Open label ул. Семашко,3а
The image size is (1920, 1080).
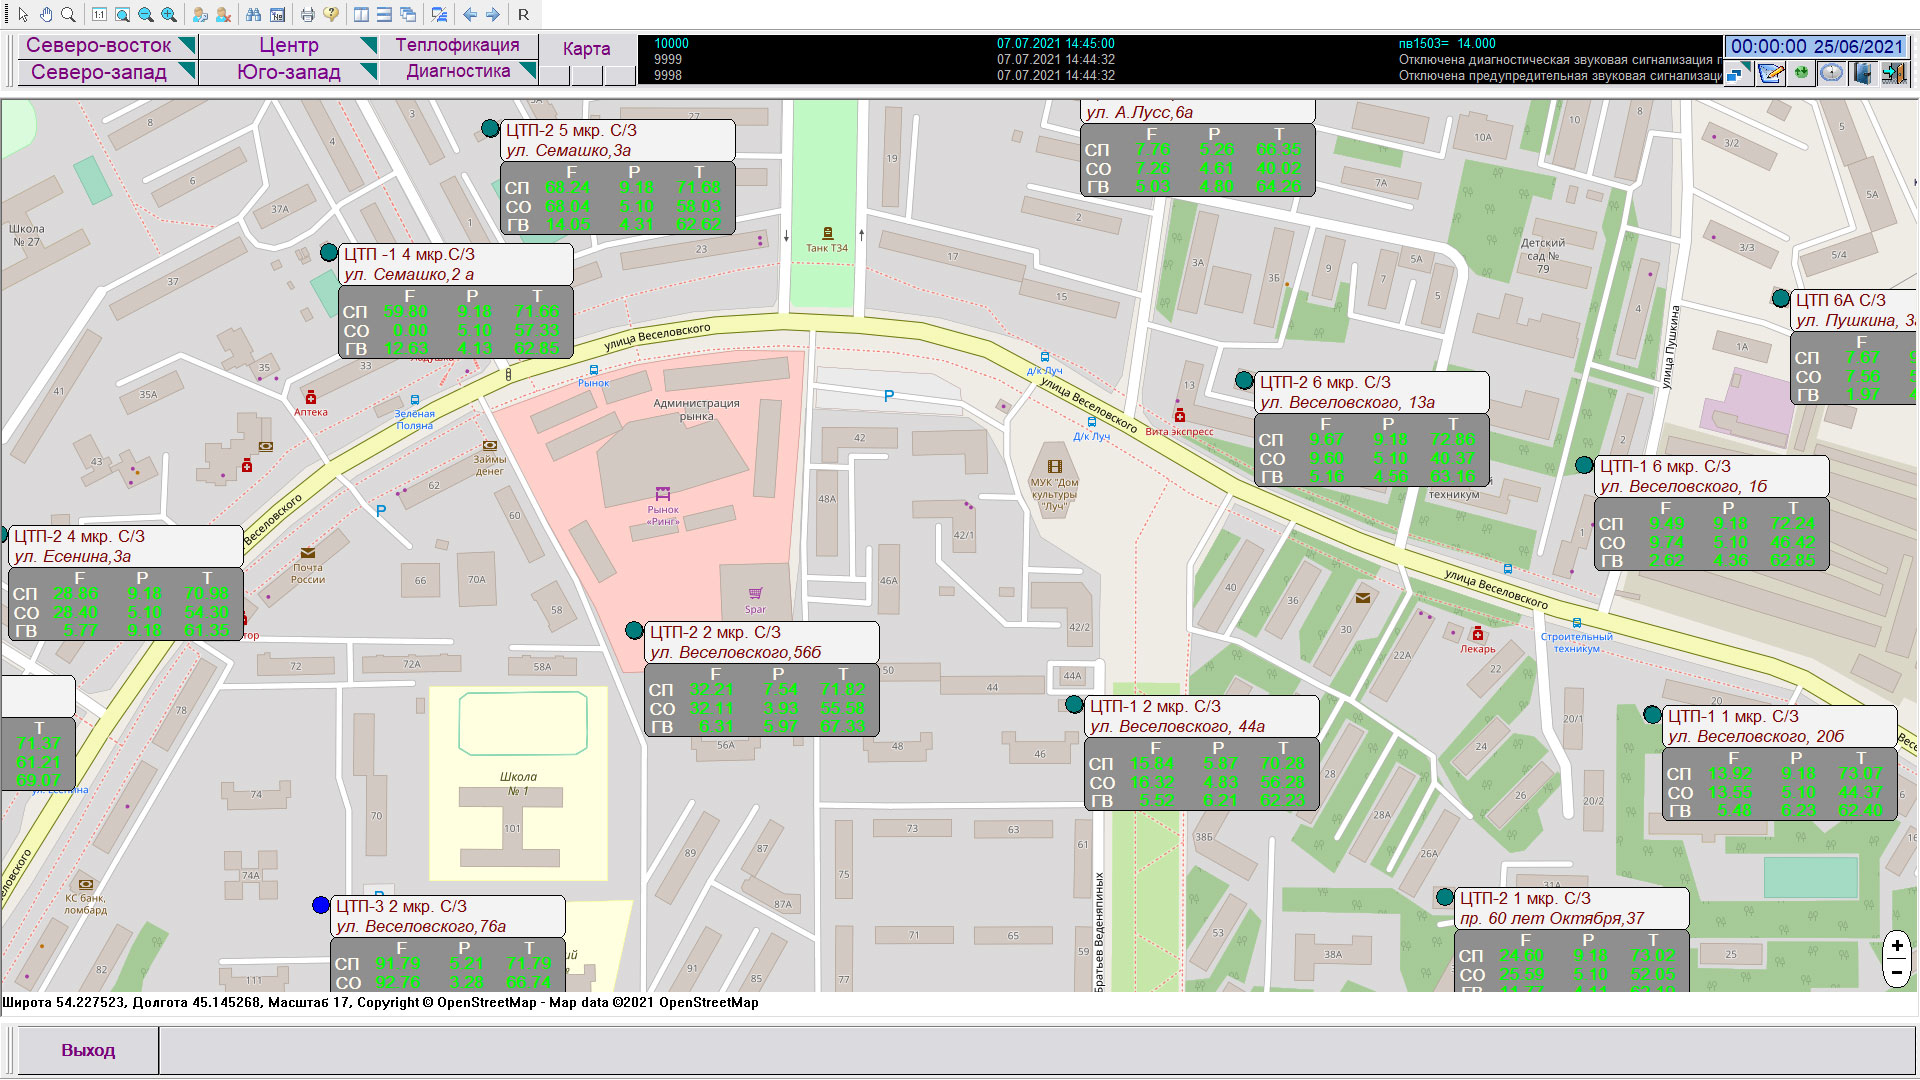[568, 151]
